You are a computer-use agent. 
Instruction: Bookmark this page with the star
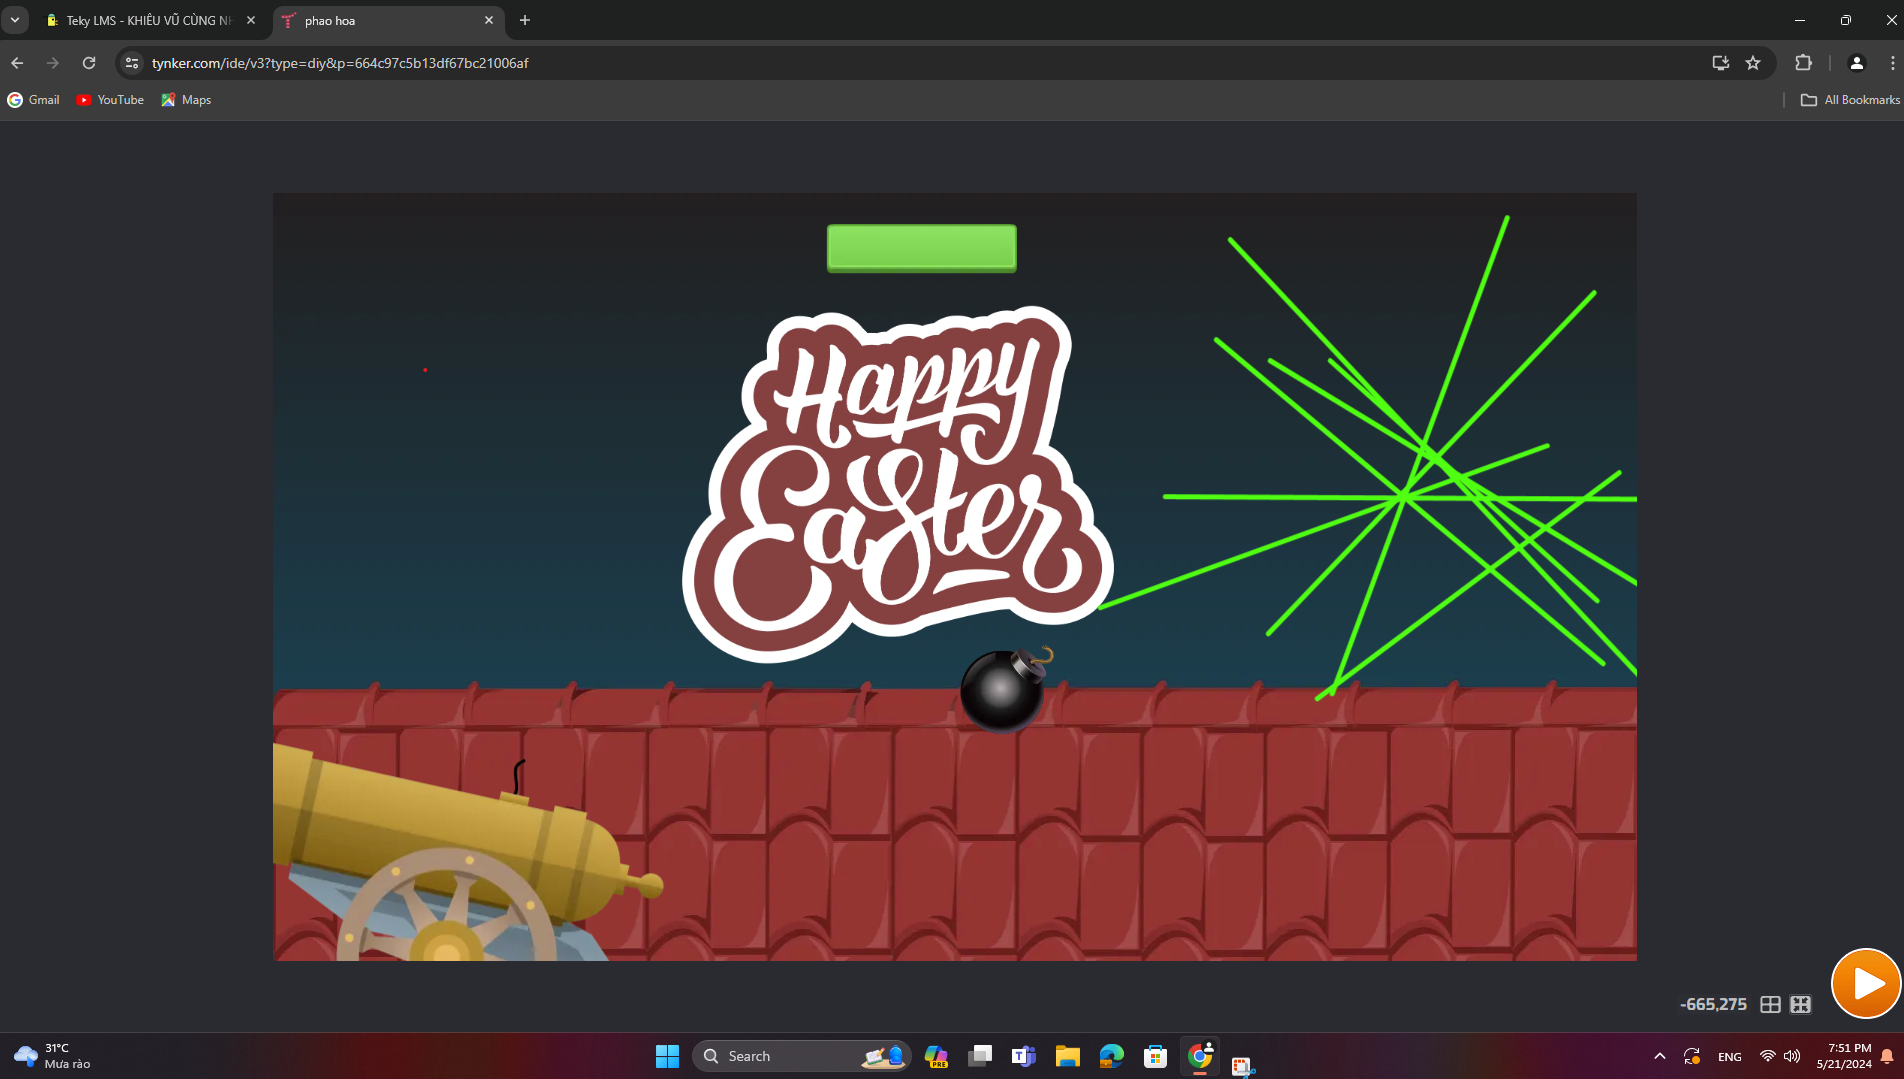[x=1753, y=63]
